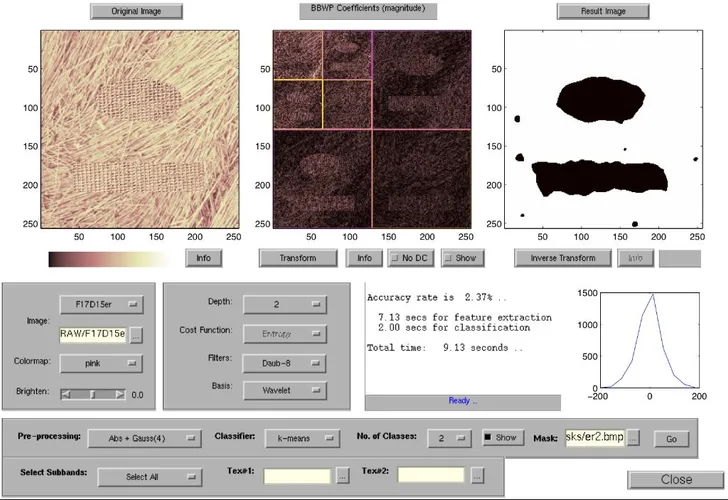The image size is (728, 500).
Task: Open the Pre-processing dropdown Abs + Gauss(4)
Action: (142, 438)
